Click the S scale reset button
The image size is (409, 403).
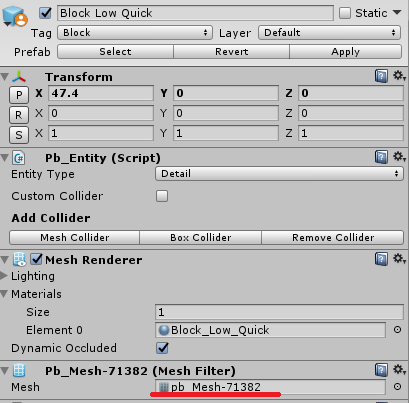click(19, 135)
